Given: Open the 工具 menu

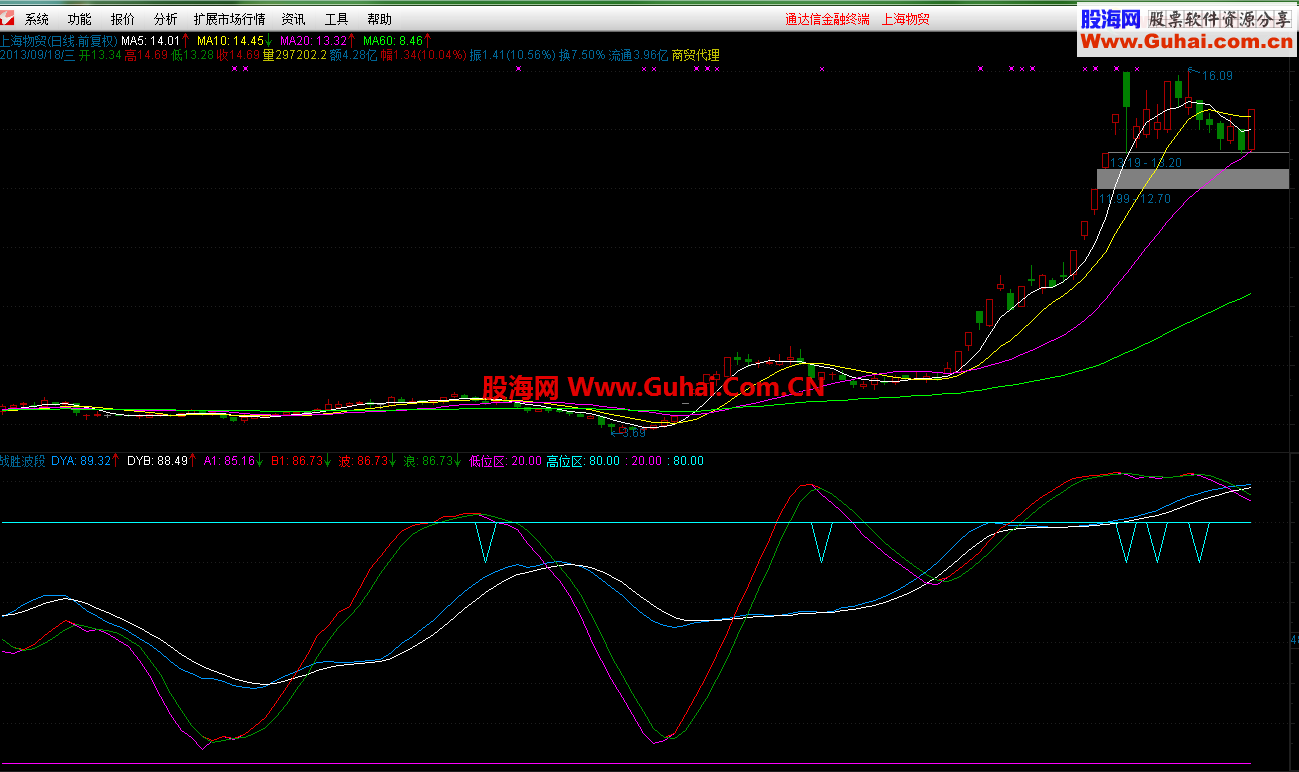Looking at the screenshot, I should pos(337,19).
